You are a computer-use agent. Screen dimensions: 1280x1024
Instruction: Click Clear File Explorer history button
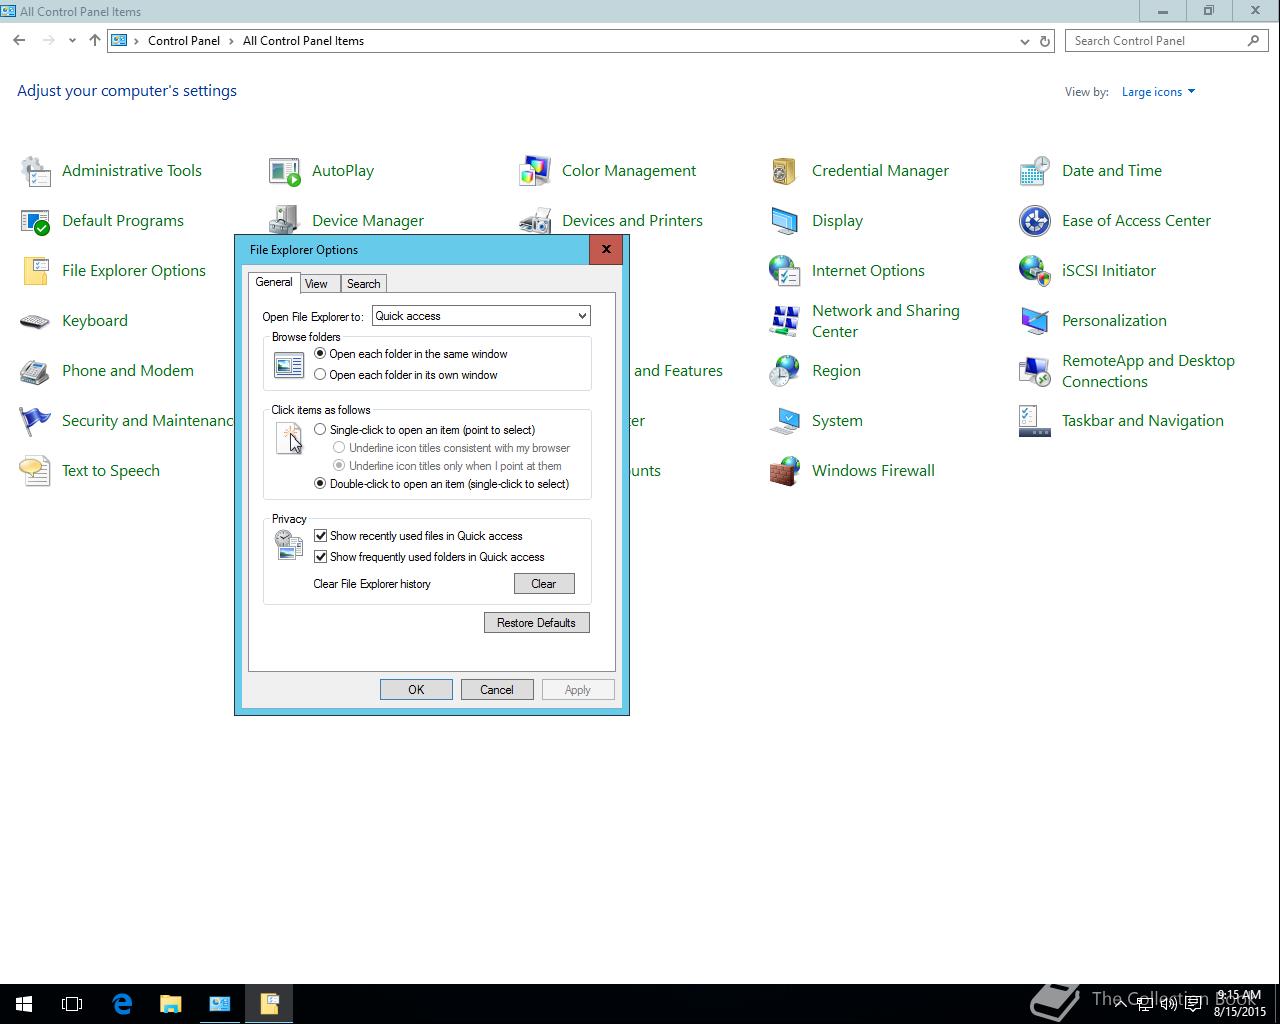(x=544, y=584)
